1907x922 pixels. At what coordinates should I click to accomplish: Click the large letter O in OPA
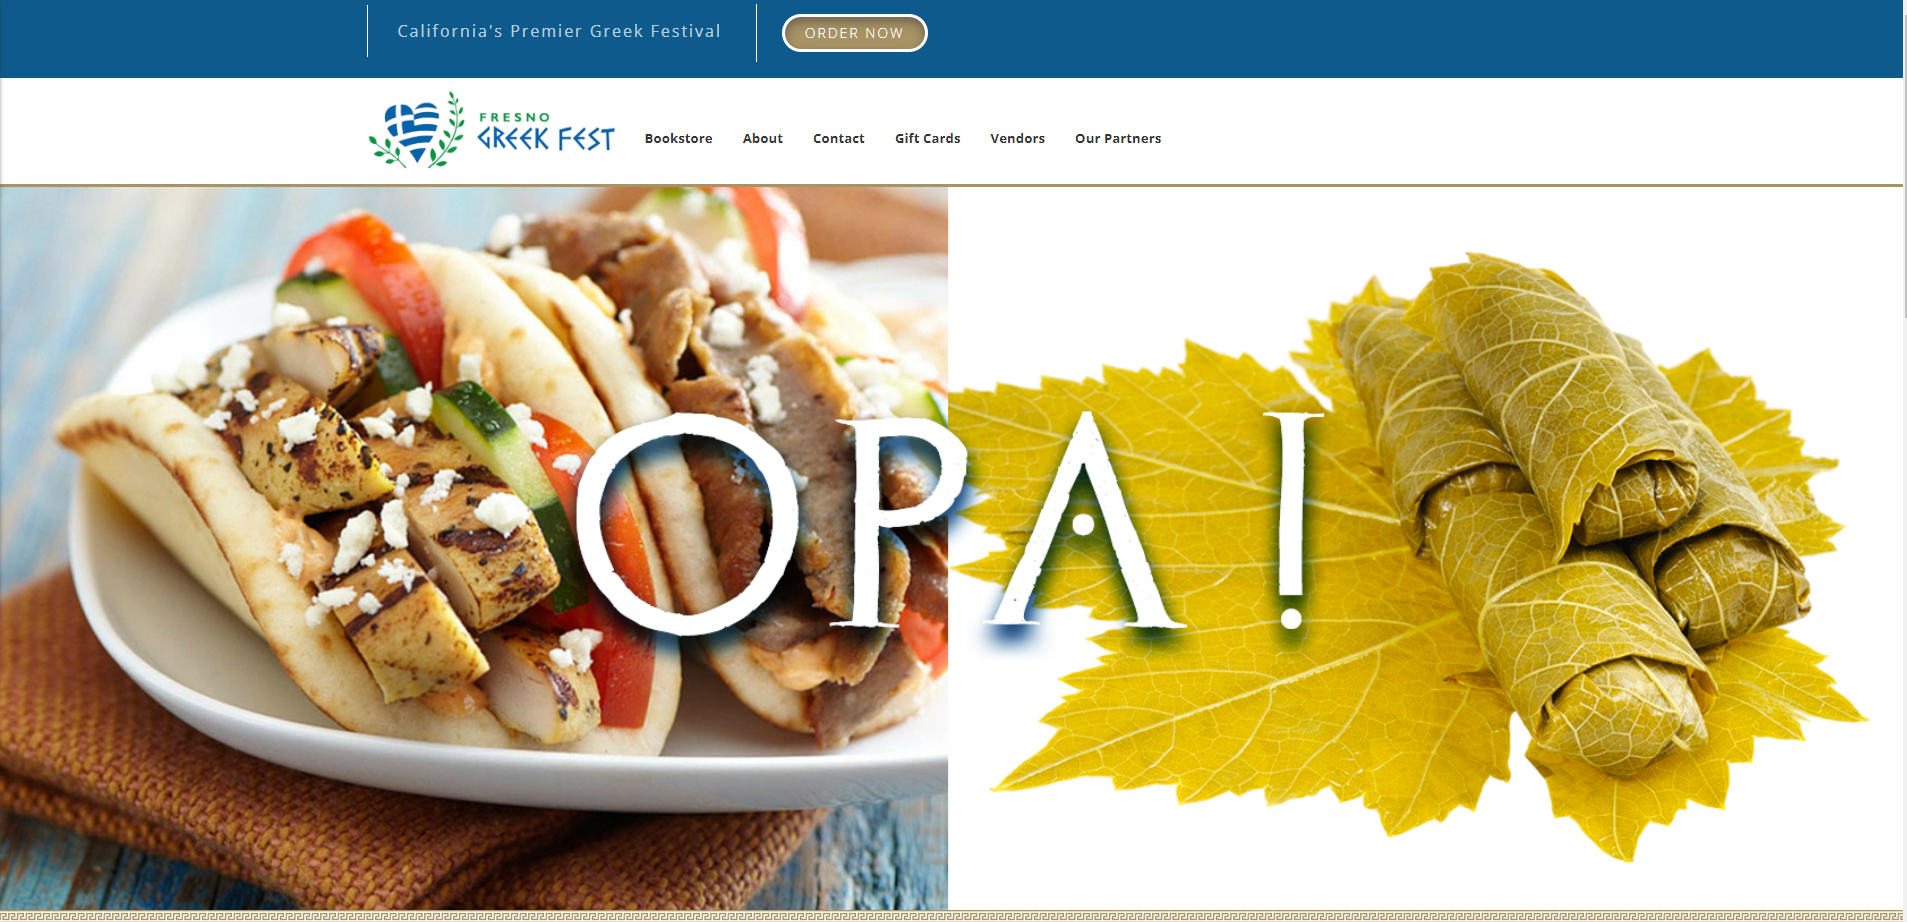pos(687,523)
